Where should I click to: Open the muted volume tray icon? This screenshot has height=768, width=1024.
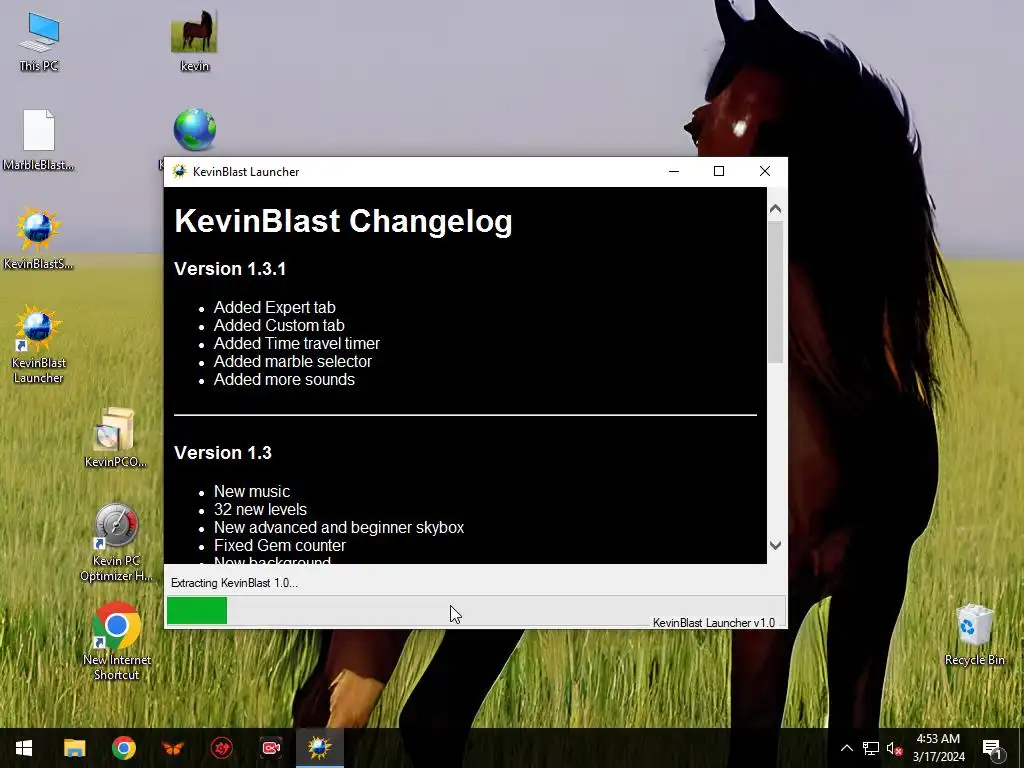[x=895, y=748]
